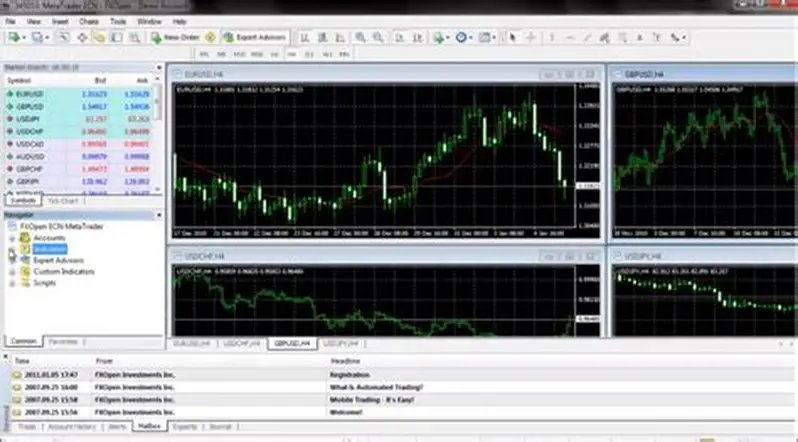
Task: Open the periods clock icon
Action: pos(461,37)
